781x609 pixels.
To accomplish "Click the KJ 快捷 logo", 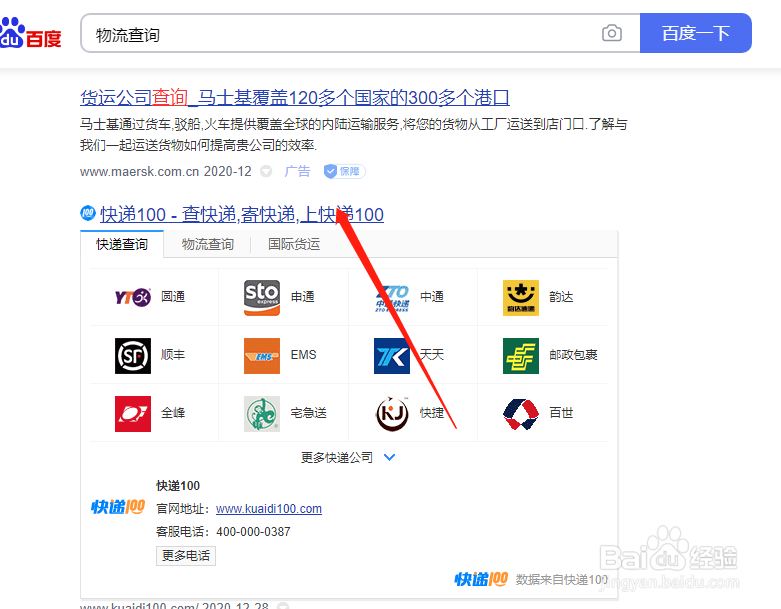I will click(392, 413).
